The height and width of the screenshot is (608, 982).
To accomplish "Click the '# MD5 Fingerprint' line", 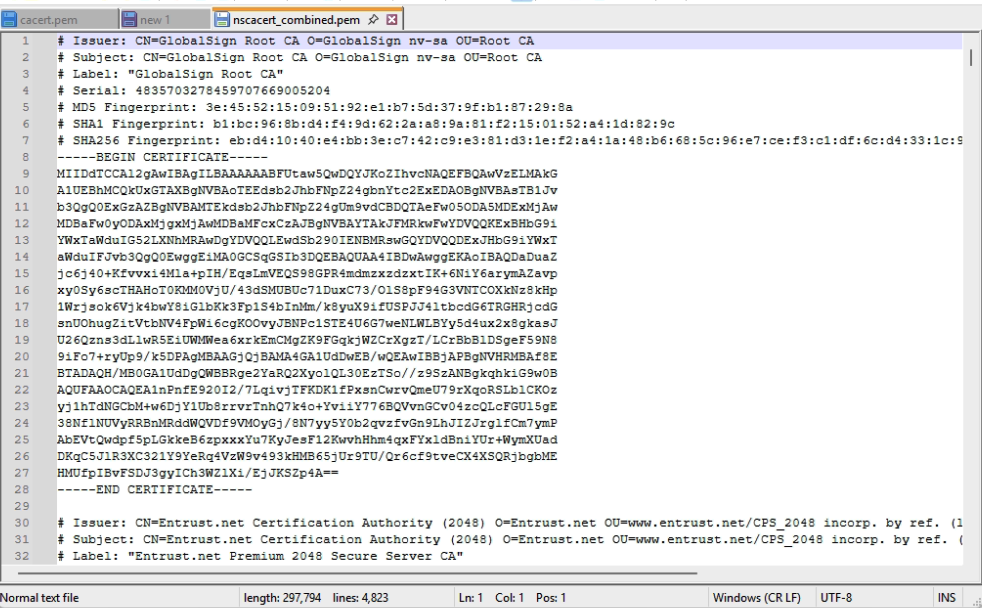I will pos(315,107).
